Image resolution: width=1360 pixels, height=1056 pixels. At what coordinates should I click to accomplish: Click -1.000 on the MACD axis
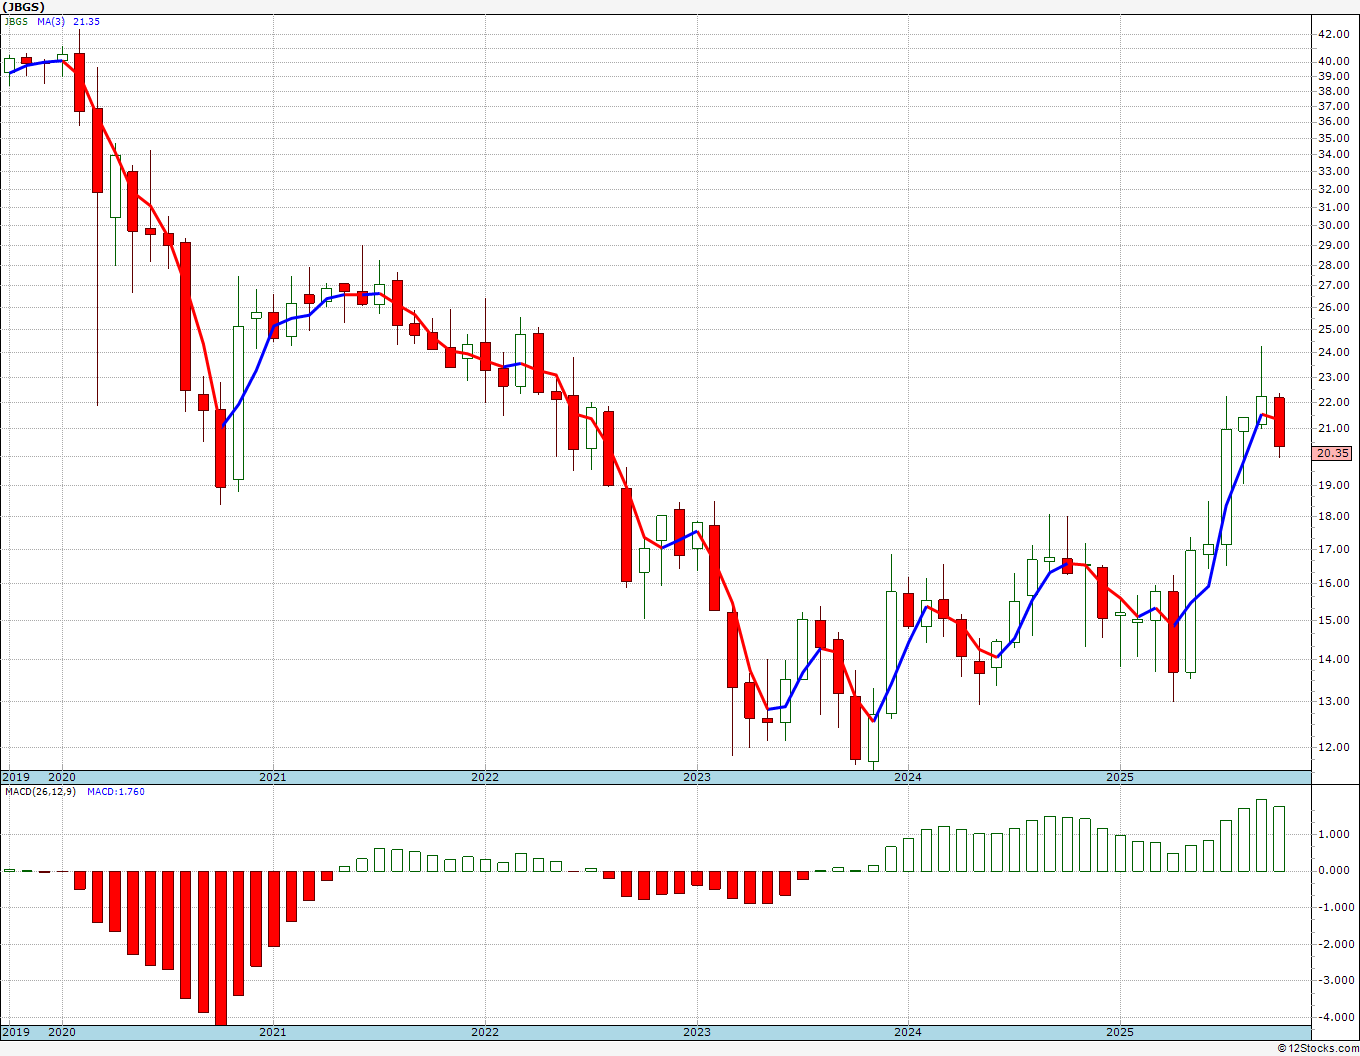point(1334,908)
